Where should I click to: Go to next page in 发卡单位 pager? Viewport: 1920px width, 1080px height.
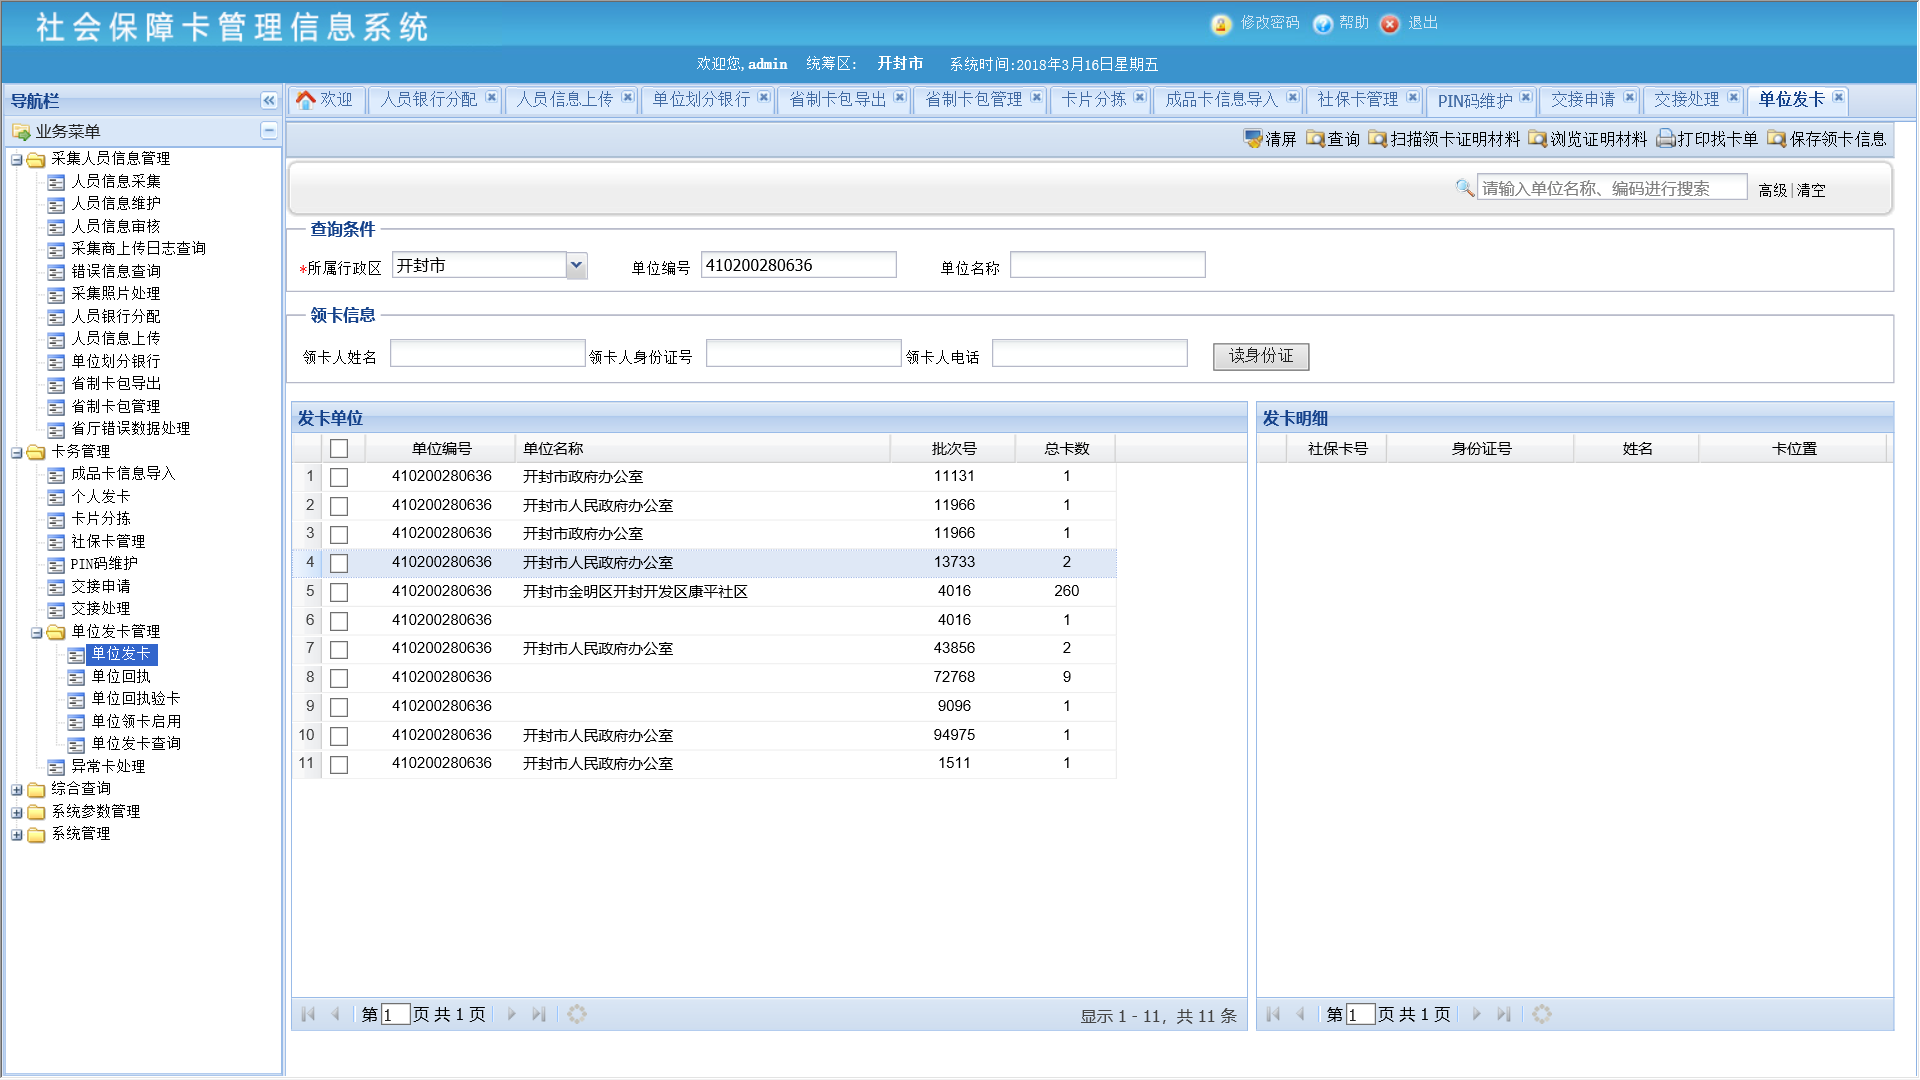click(x=512, y=1014)
